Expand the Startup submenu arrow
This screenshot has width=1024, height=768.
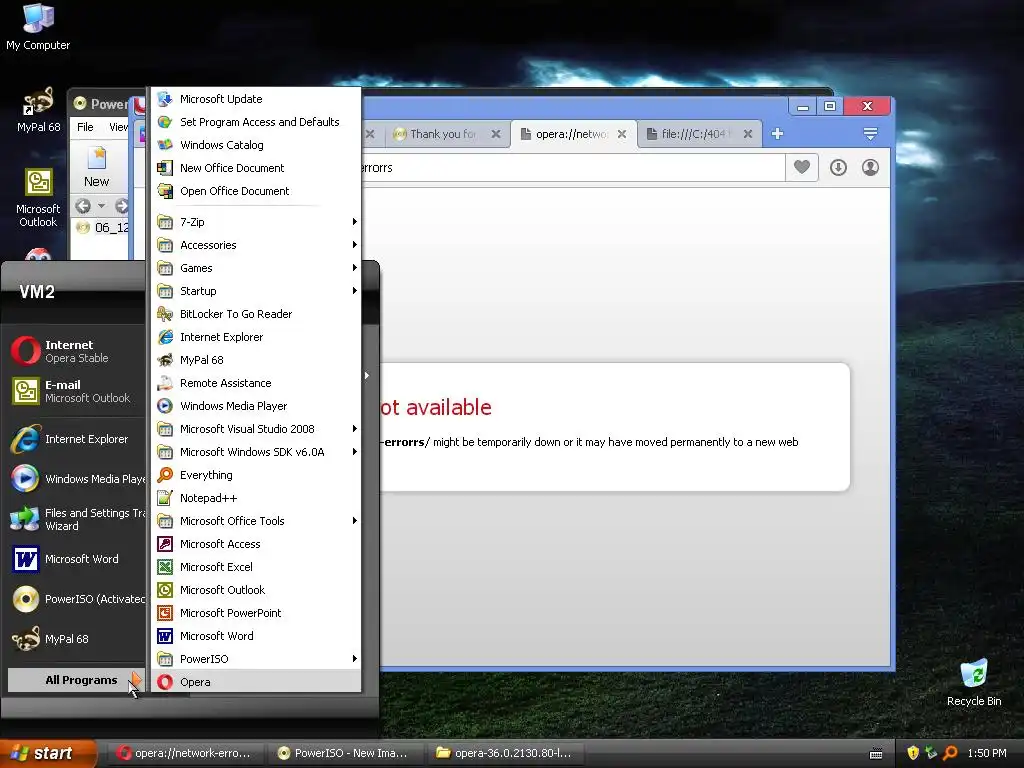tap(354, 291)
